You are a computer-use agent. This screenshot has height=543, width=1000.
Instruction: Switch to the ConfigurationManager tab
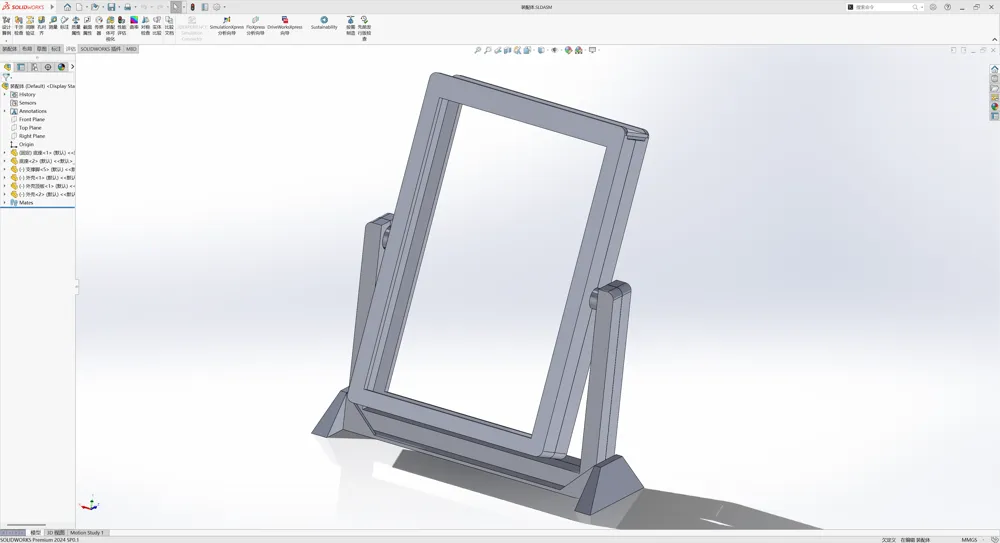(34, 67)
